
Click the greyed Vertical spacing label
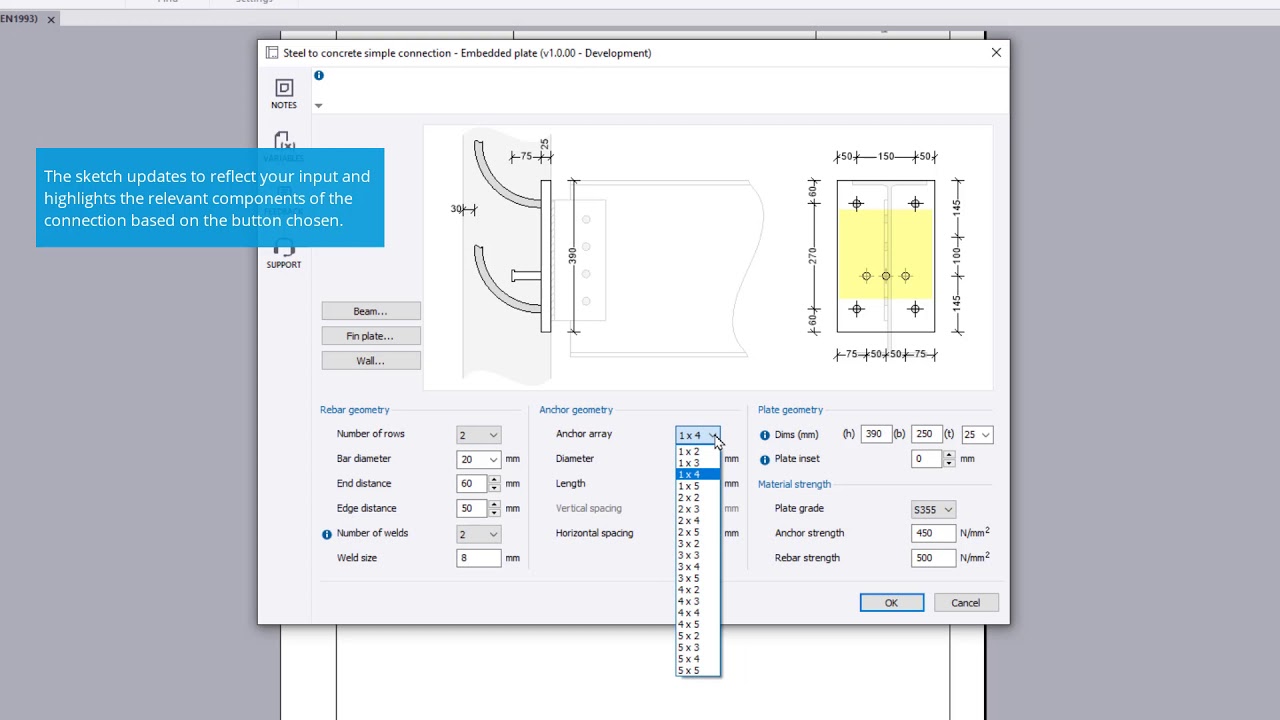588,509
